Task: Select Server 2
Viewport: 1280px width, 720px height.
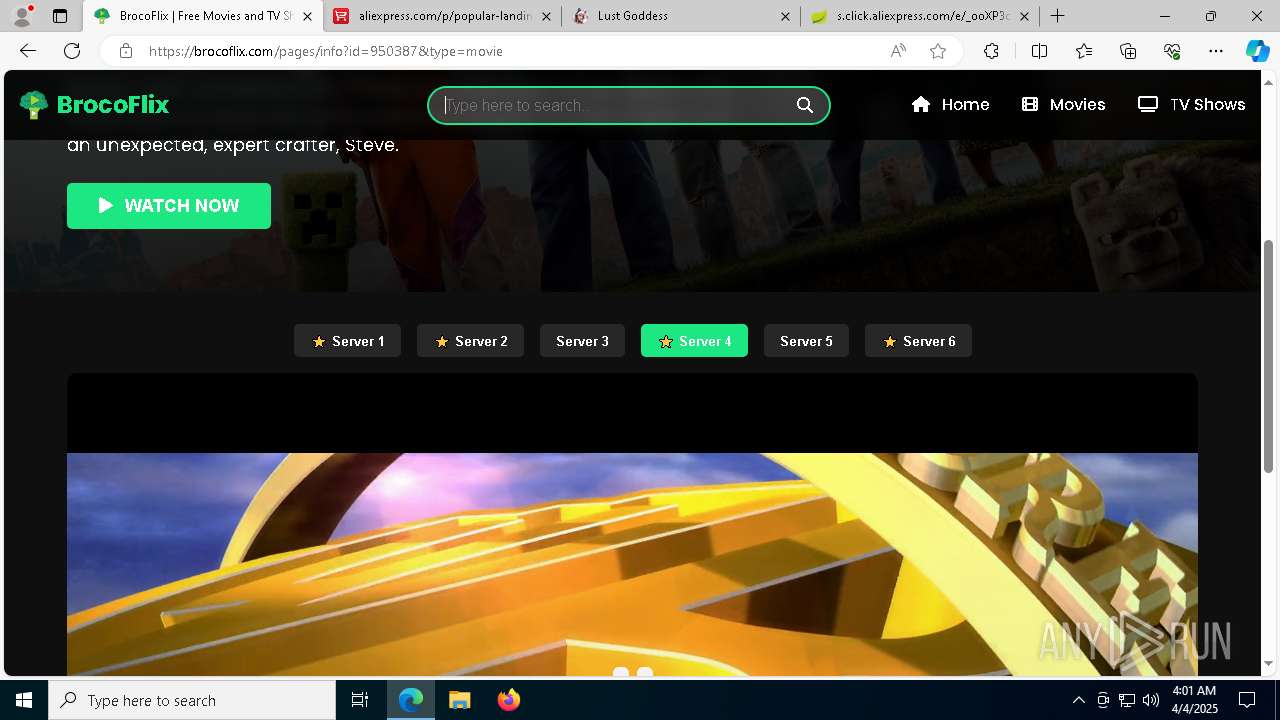Action: [470, 341]
